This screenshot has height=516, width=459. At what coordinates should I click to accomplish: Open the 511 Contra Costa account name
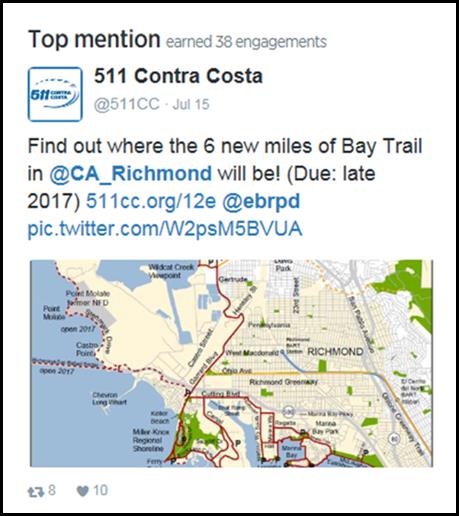click(x=178, y=76)
